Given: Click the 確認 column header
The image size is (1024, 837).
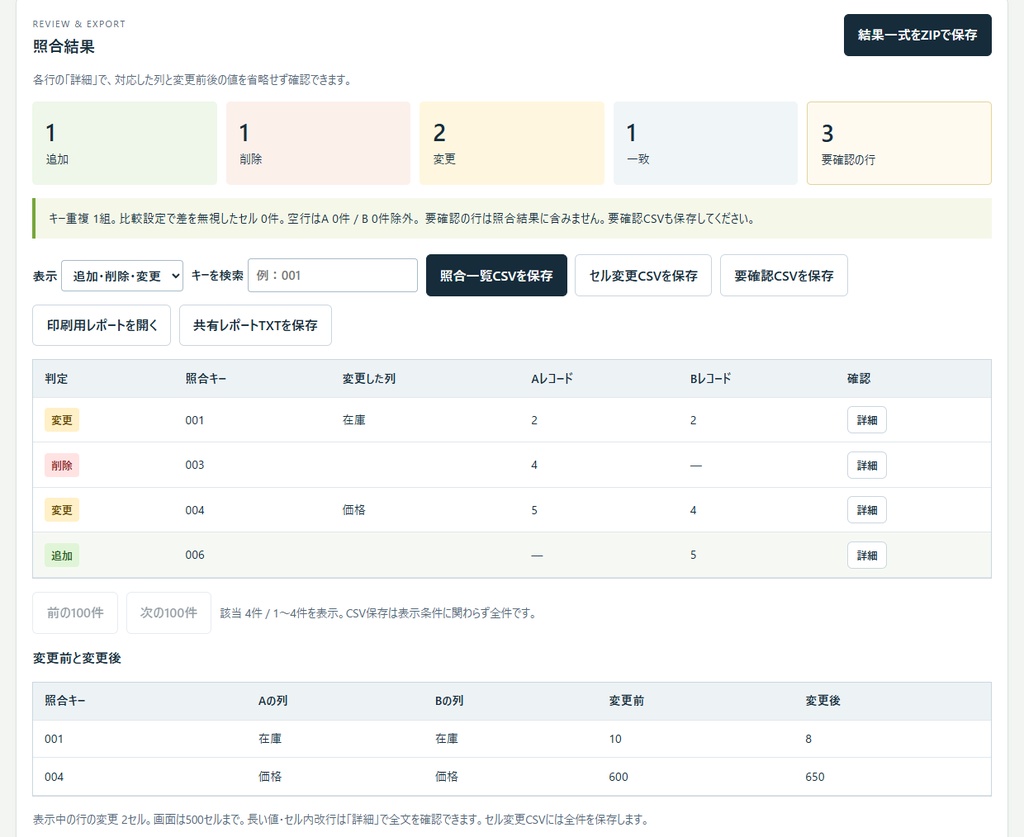Looking at the screenshot, I should tap(859, 379).
